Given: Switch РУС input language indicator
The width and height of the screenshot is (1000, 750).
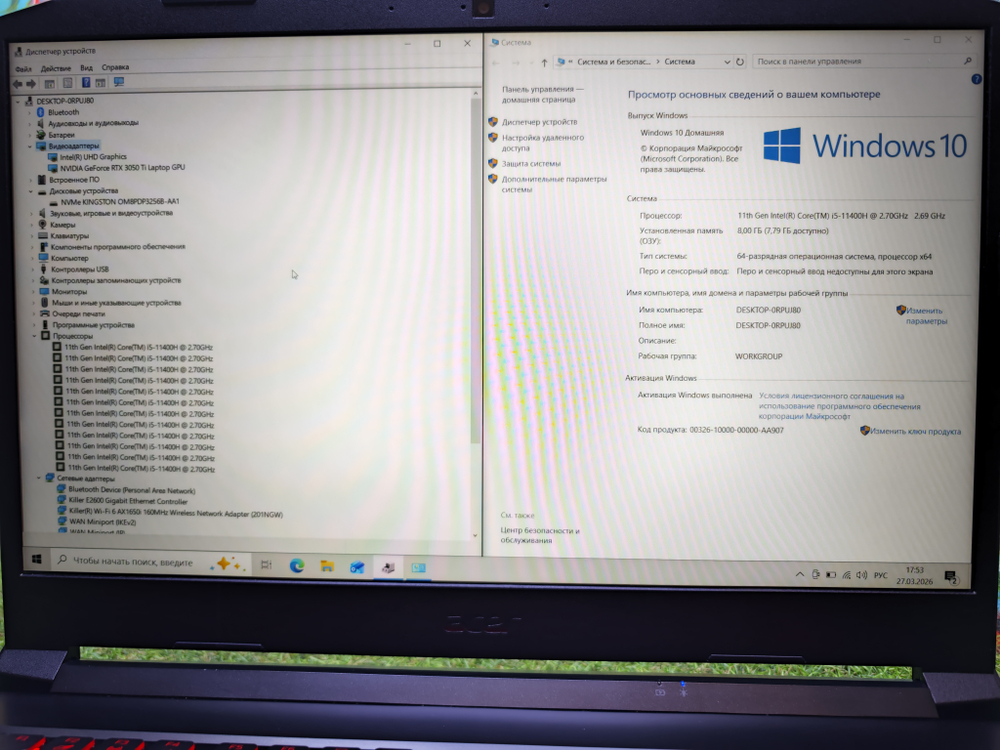Looking at the screenshot, I should click(881, 575).
